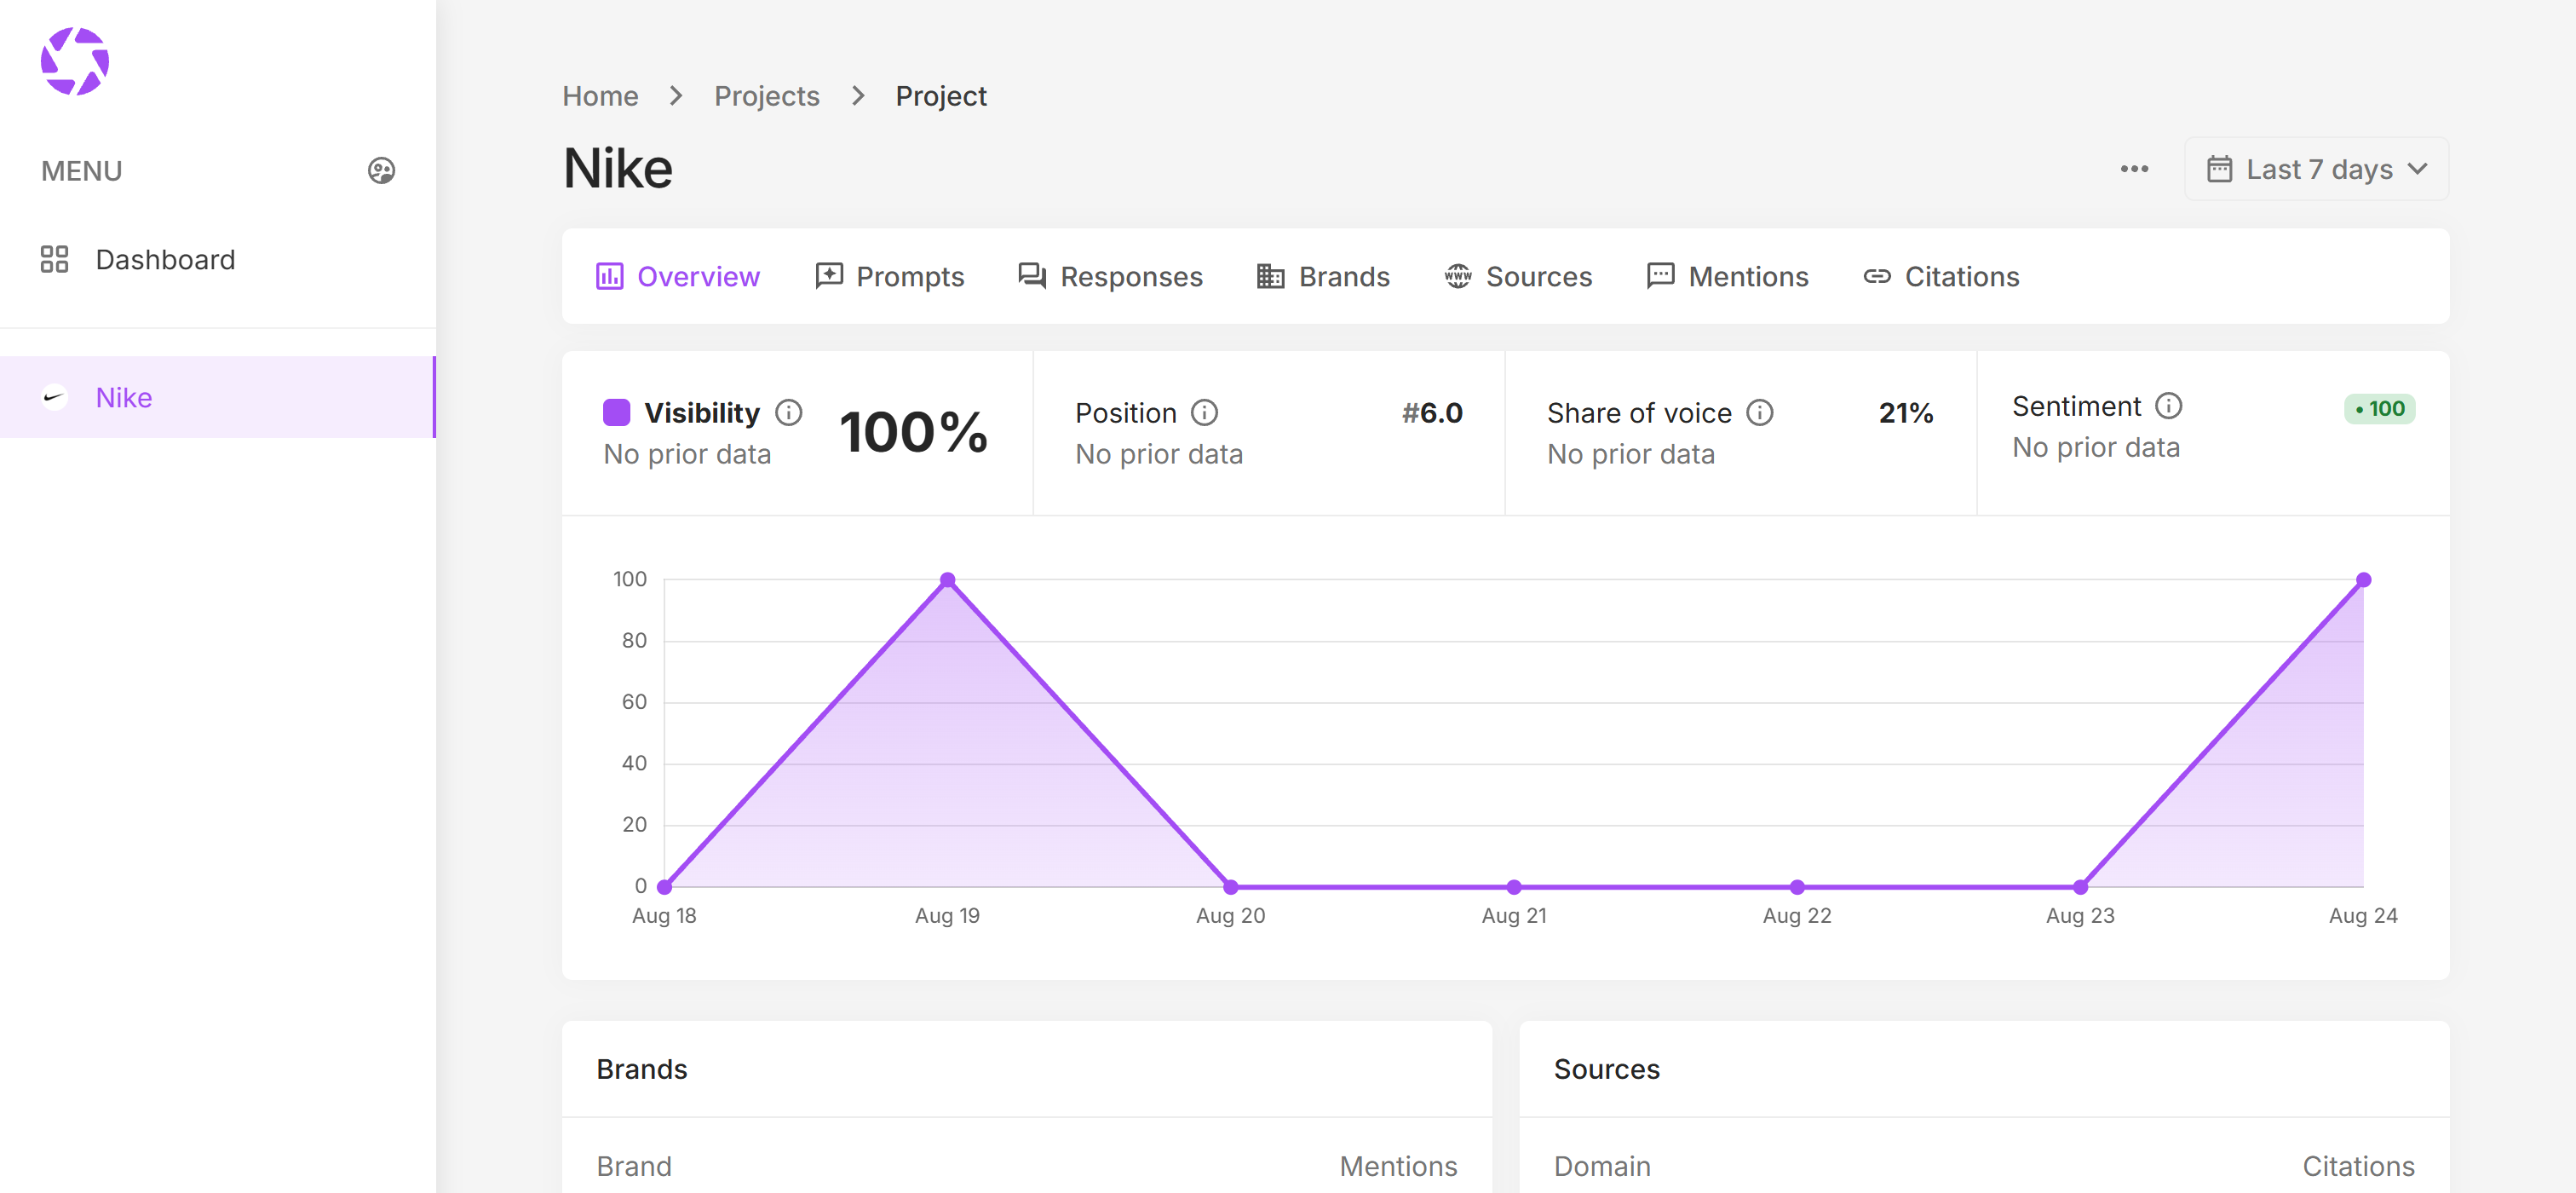
Task: Click the Aug 19 chart data point
Action: [948, 580]
